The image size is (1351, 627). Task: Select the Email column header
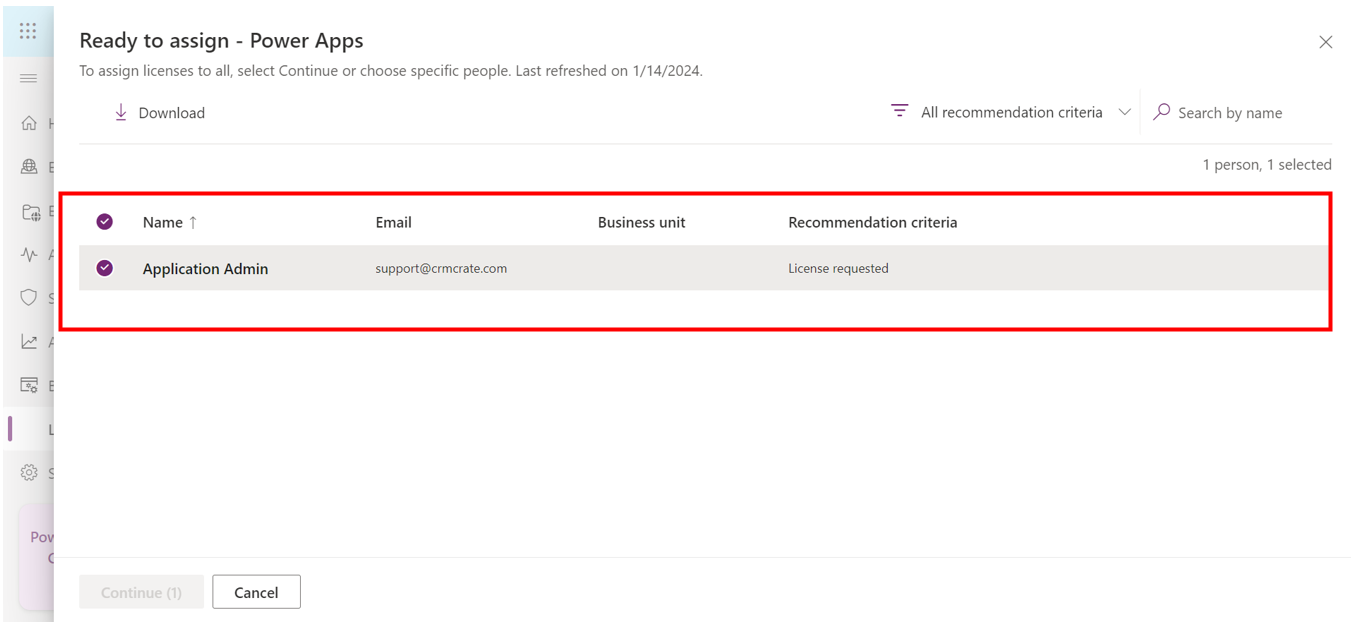[x=393, y=222]
